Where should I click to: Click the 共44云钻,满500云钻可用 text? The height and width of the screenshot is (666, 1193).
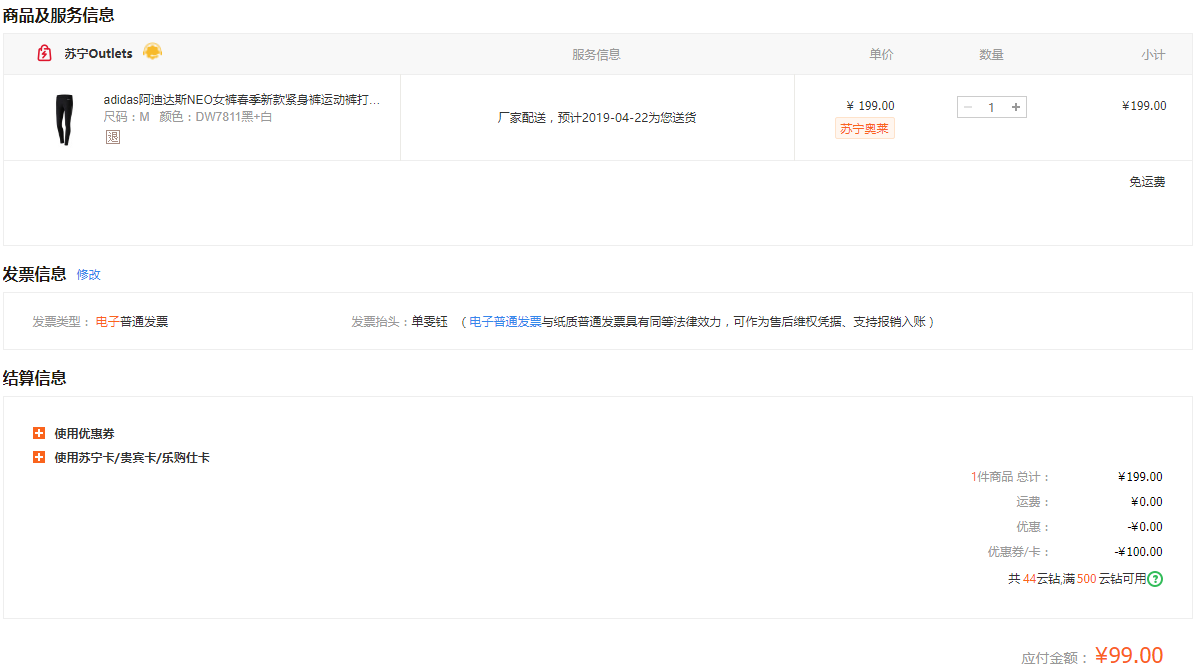(1077, 579)
